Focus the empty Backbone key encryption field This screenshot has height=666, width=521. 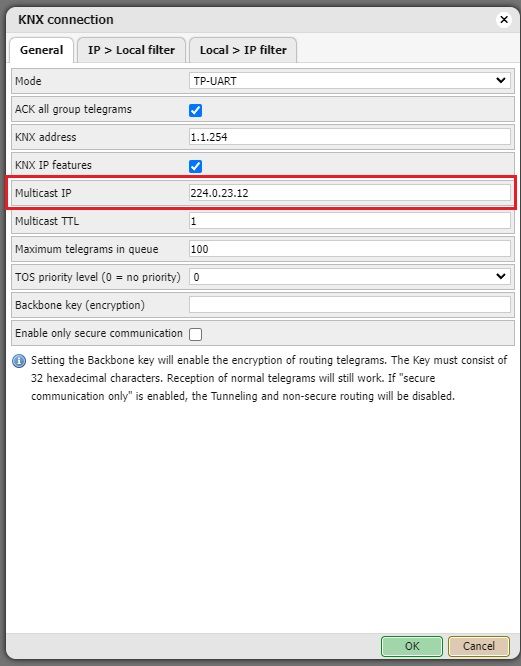click(x=349, y=305)
